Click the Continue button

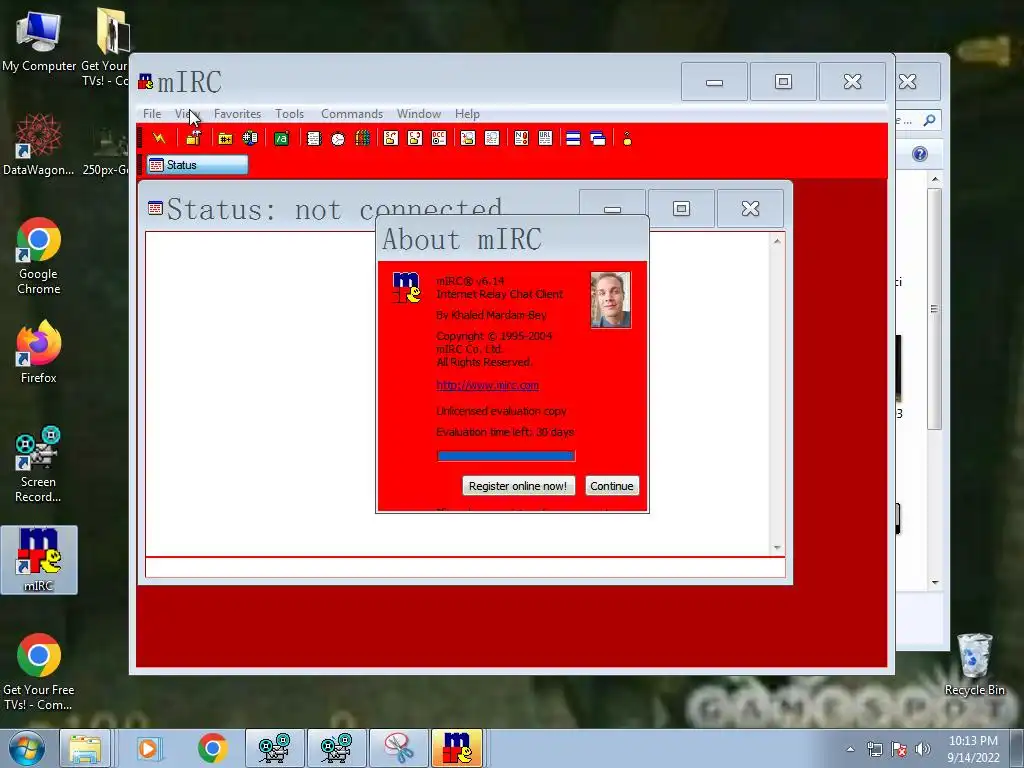pos(612,486)
